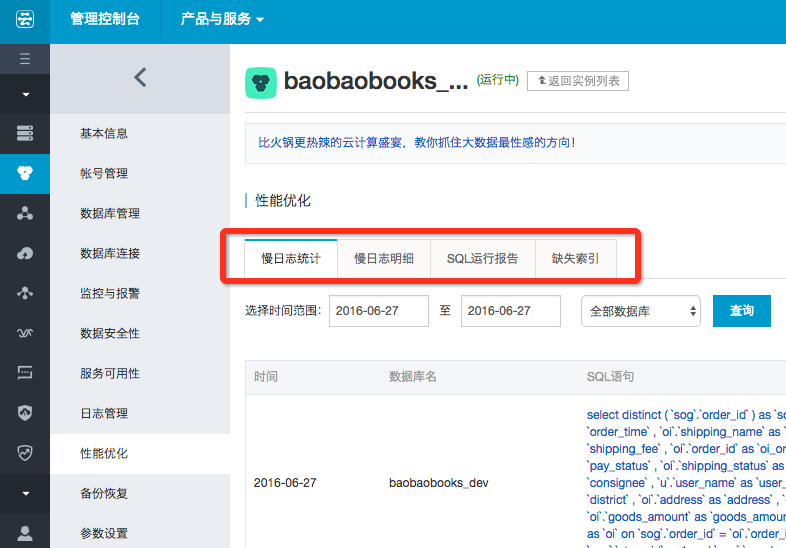The width and height of the screenshot is (786, 548).
Task: Collapse the instance menu with back chevron
Action: click(140, 78)
